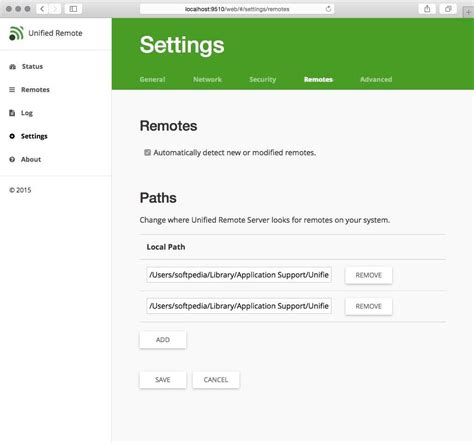
Task: Click the Remotes list icon in sidebar
Action: pos(12,90)
